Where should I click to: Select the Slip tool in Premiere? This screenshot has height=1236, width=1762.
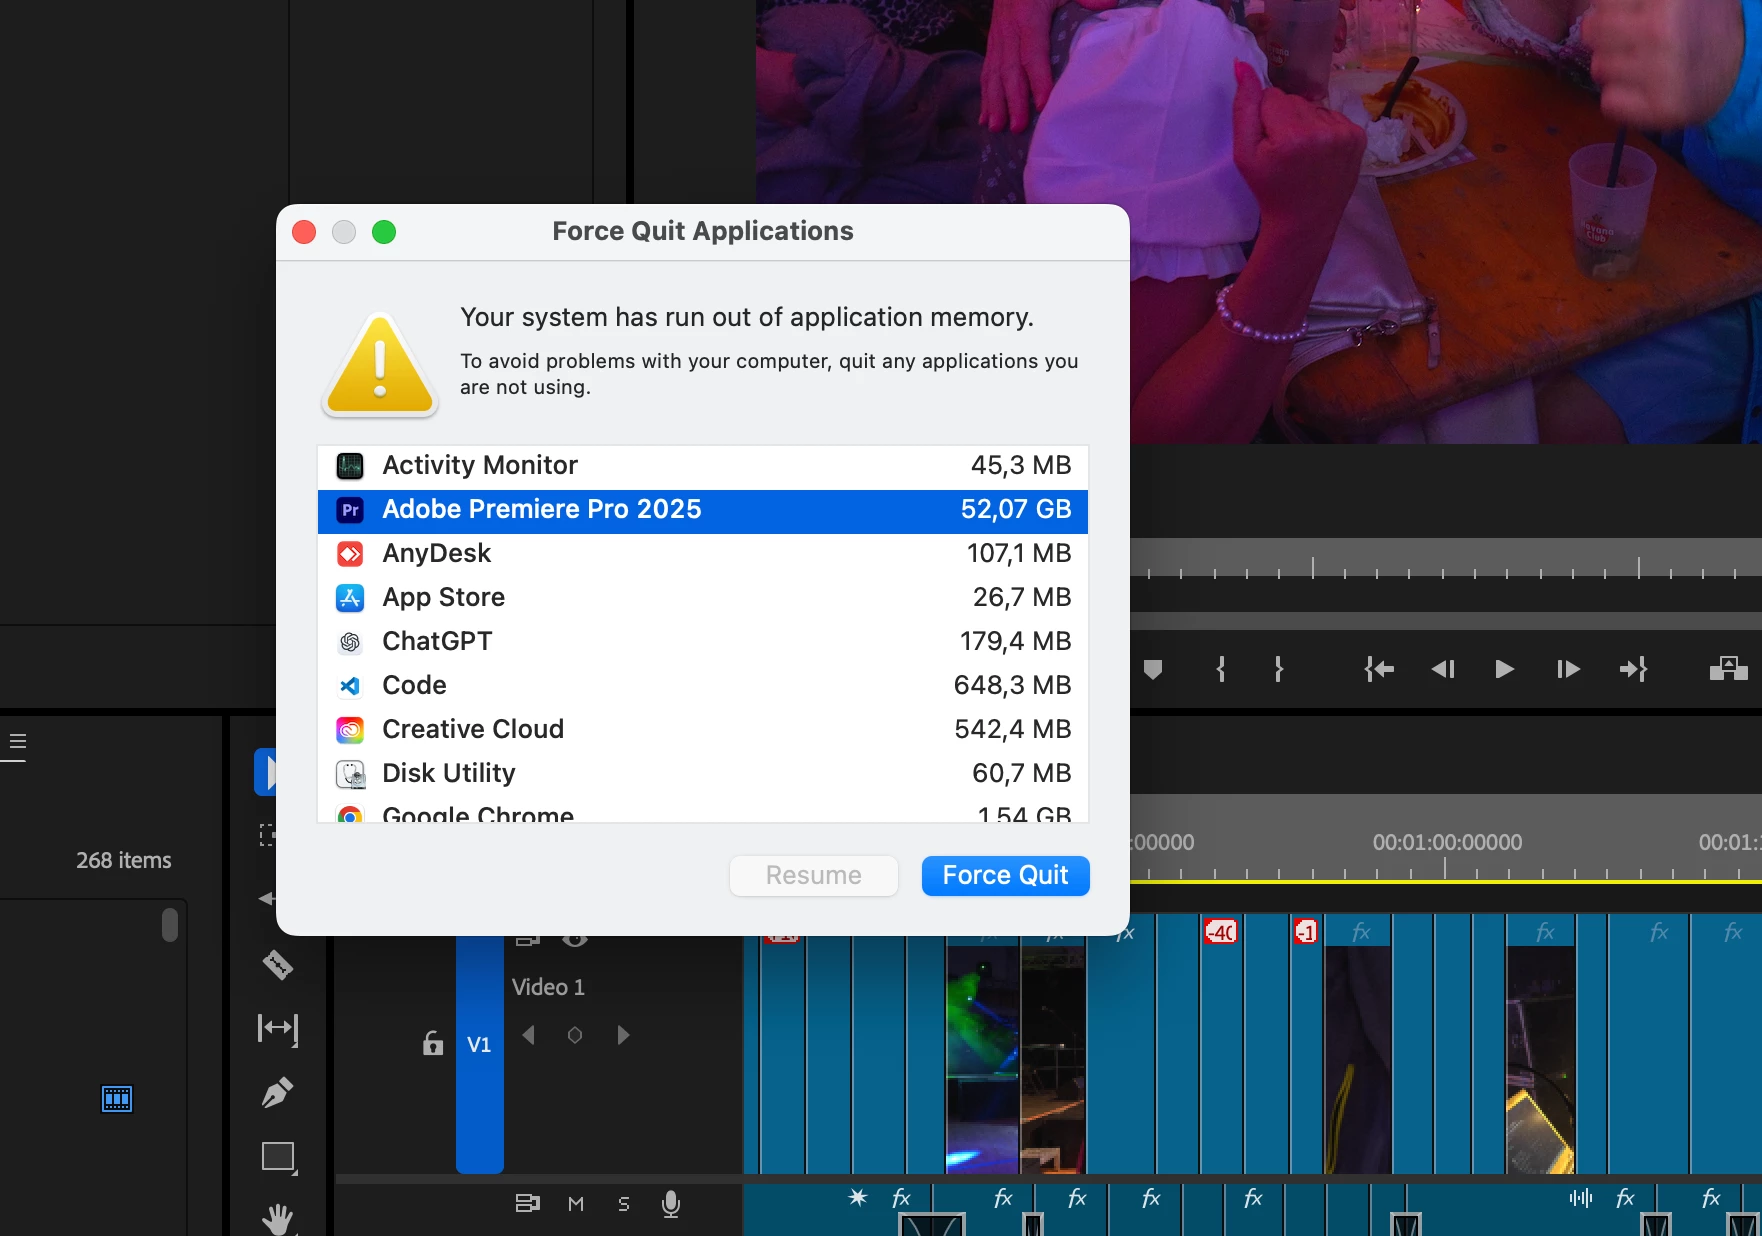point(277,1028)
